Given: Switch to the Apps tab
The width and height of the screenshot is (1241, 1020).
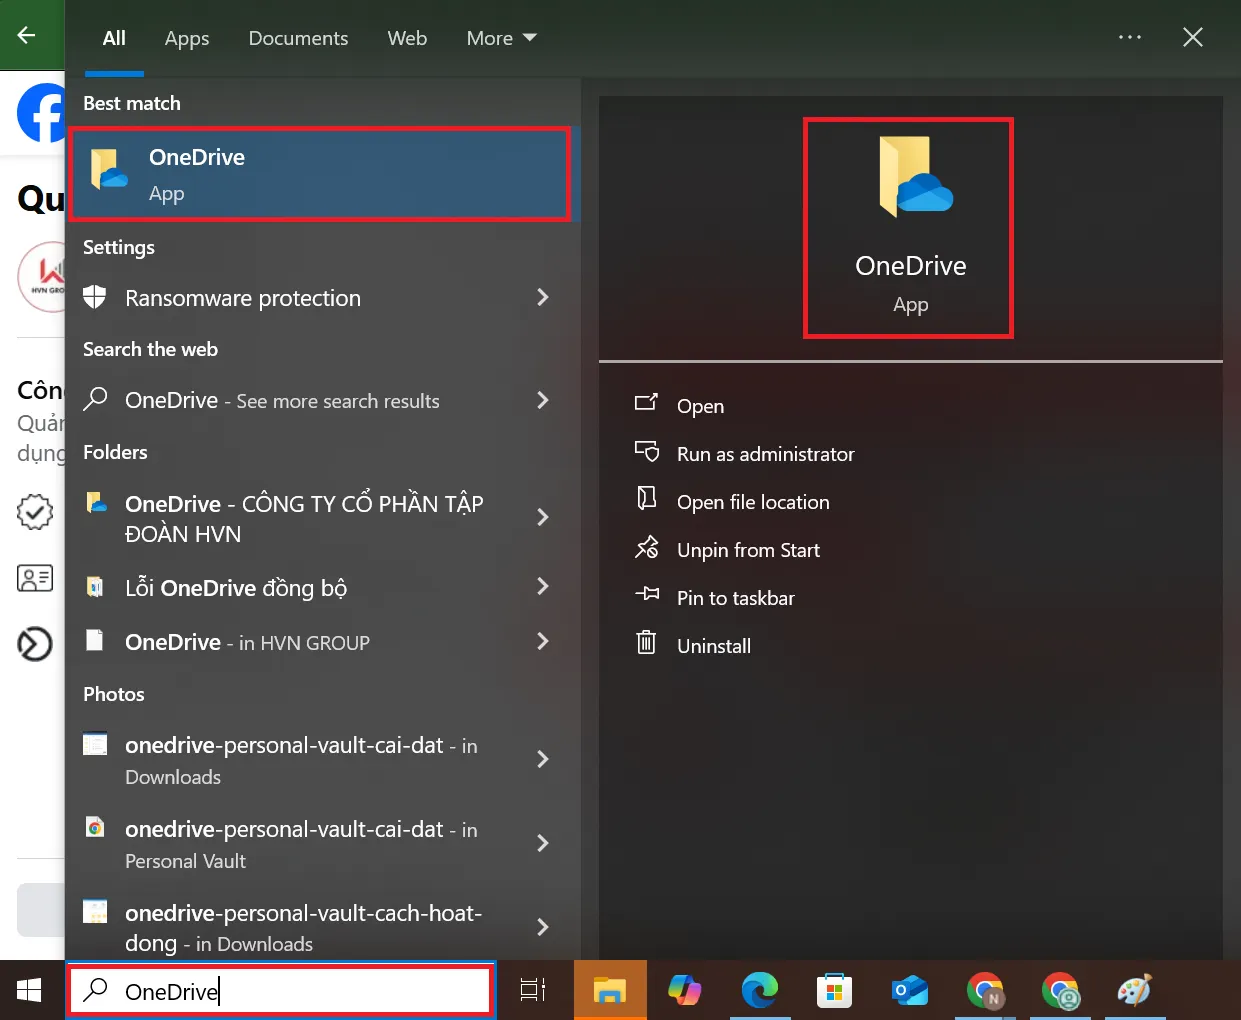Looking at the screenshot, I should (187, 38).
